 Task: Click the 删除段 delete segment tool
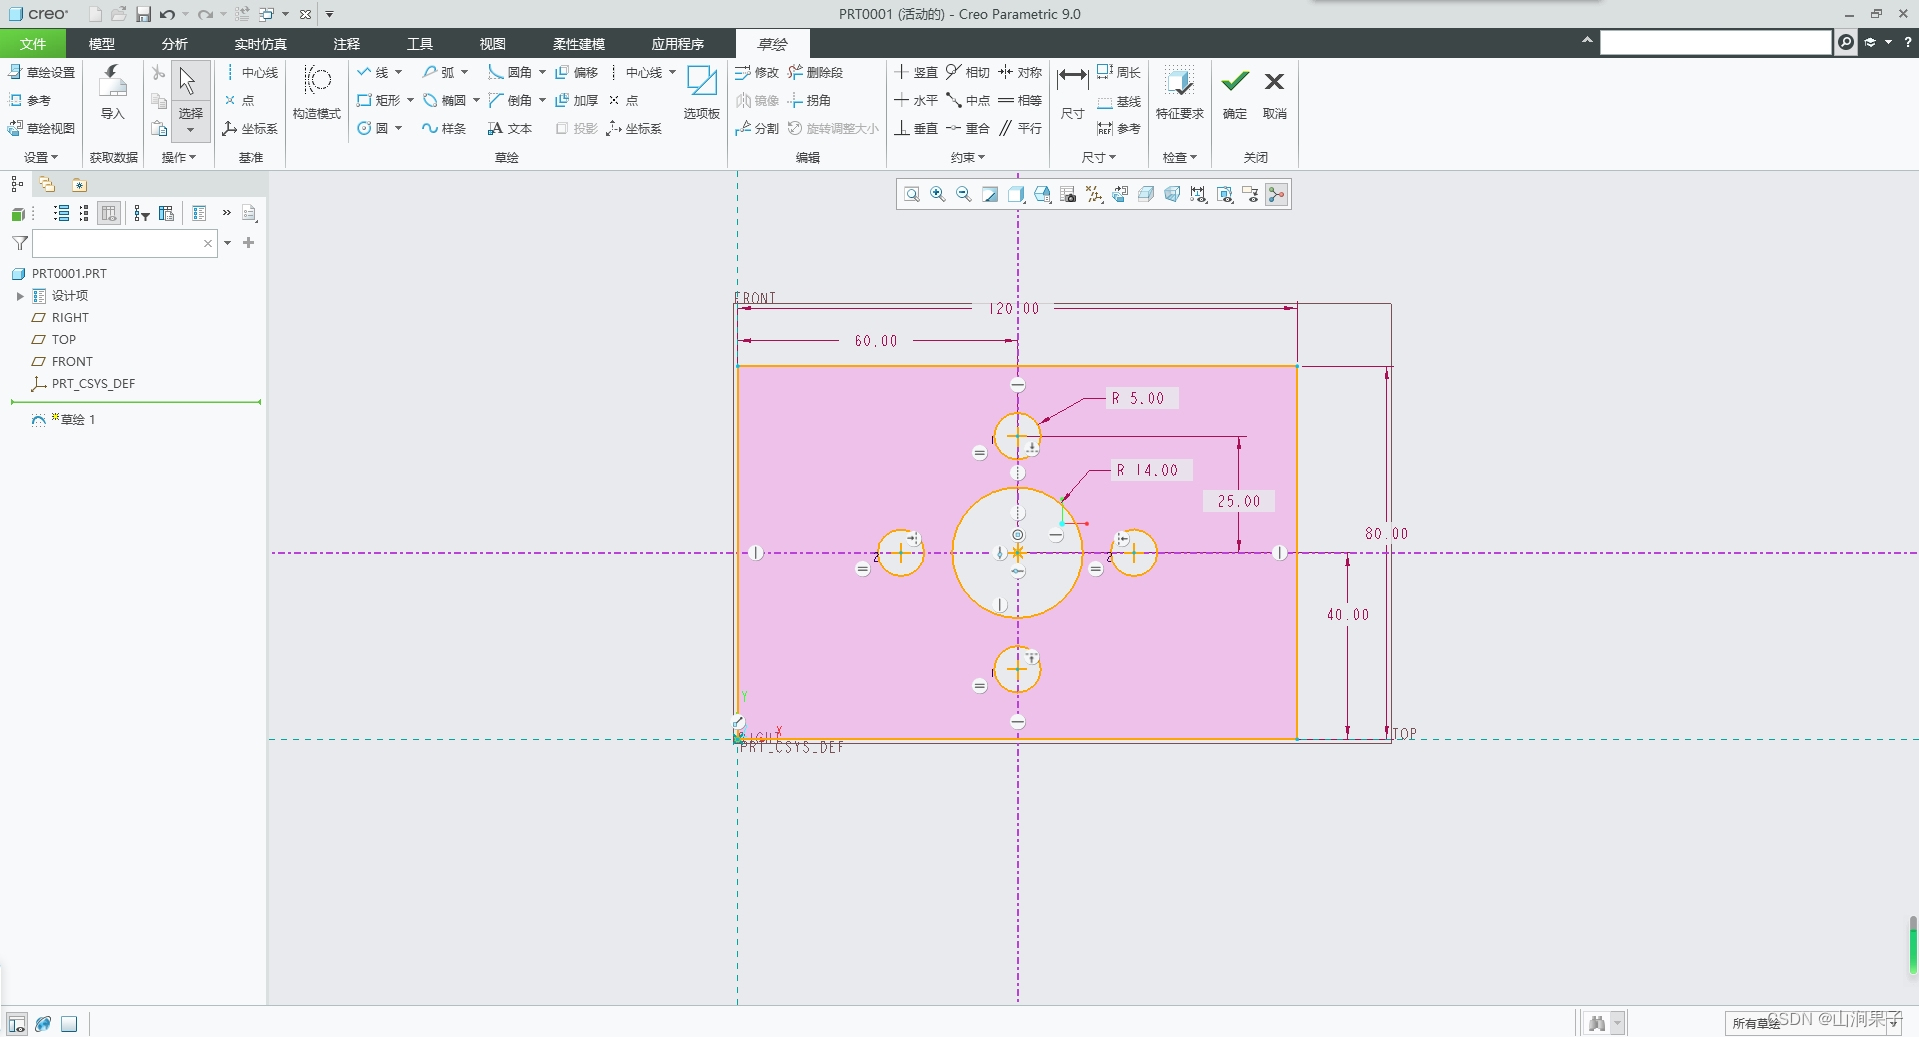[815, 72]
